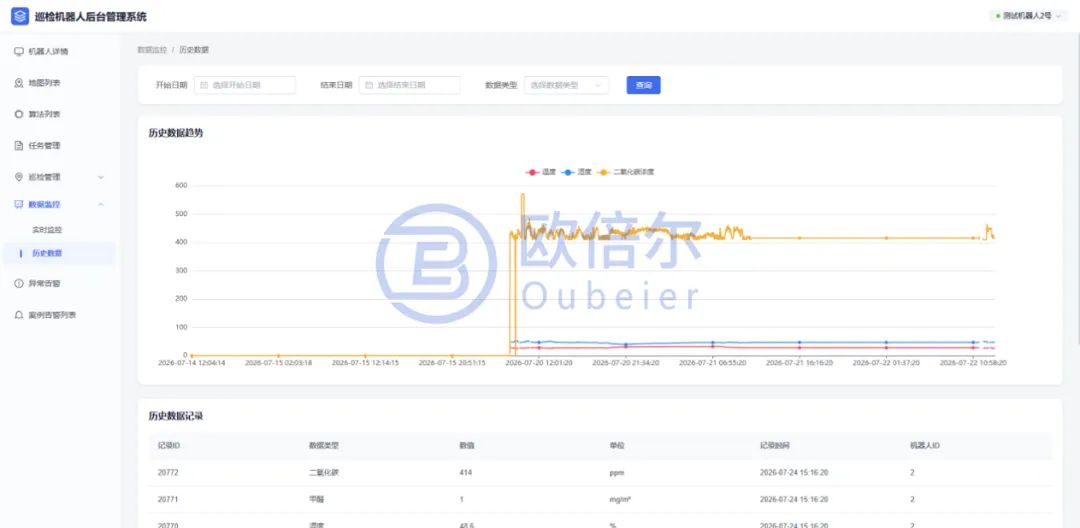Click the 600 y-axis label
Image resolution: width=1080 pixels, height=528 pixels.
181,186
